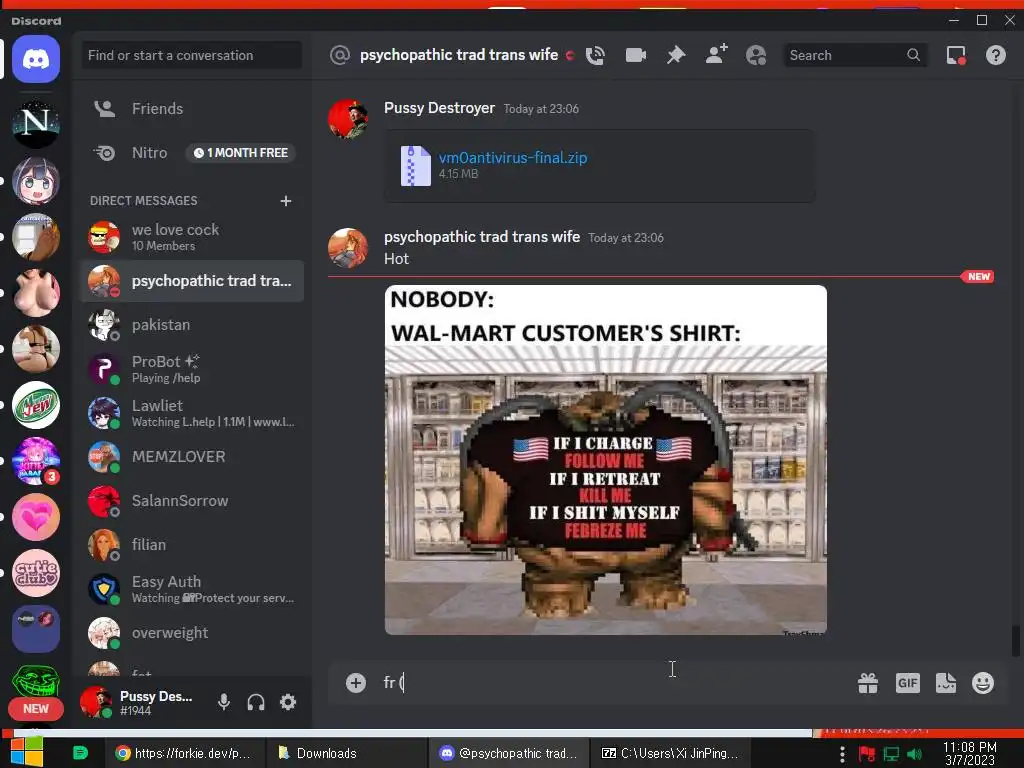Open User Settings gear
The width and height of the screenshot is (1024, 768).
(x=288, y=702)
